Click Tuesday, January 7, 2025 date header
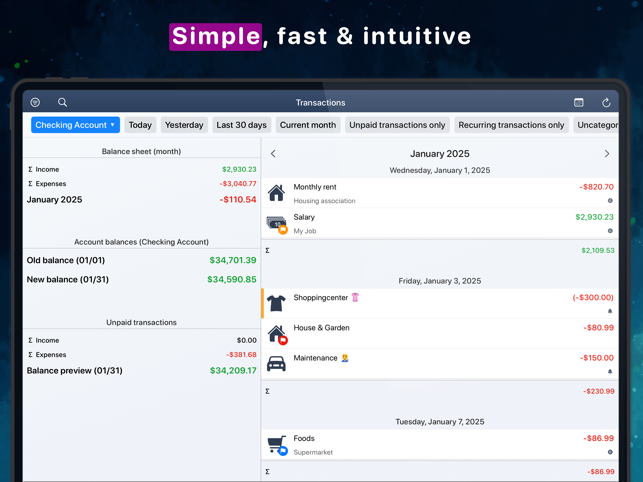The width and height of the screenshot is (643, 482). pyautogui.click(x=440, y=422)
